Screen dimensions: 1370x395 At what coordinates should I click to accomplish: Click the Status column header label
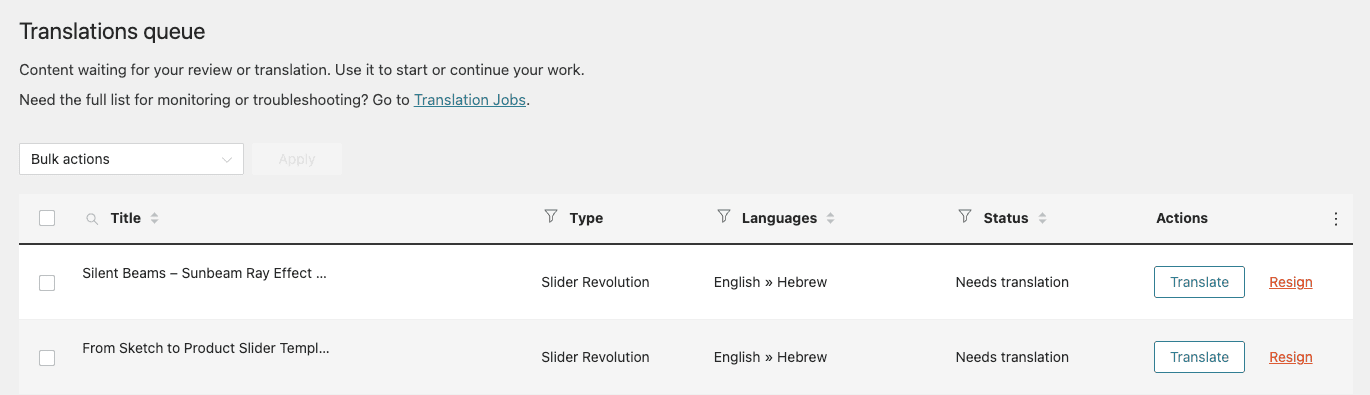(x=1006, y=218)
